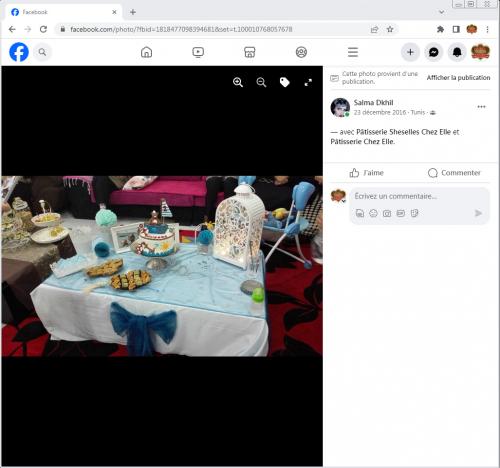Open Chrome profile avatar
500x468 pixels.
[472, 29]
